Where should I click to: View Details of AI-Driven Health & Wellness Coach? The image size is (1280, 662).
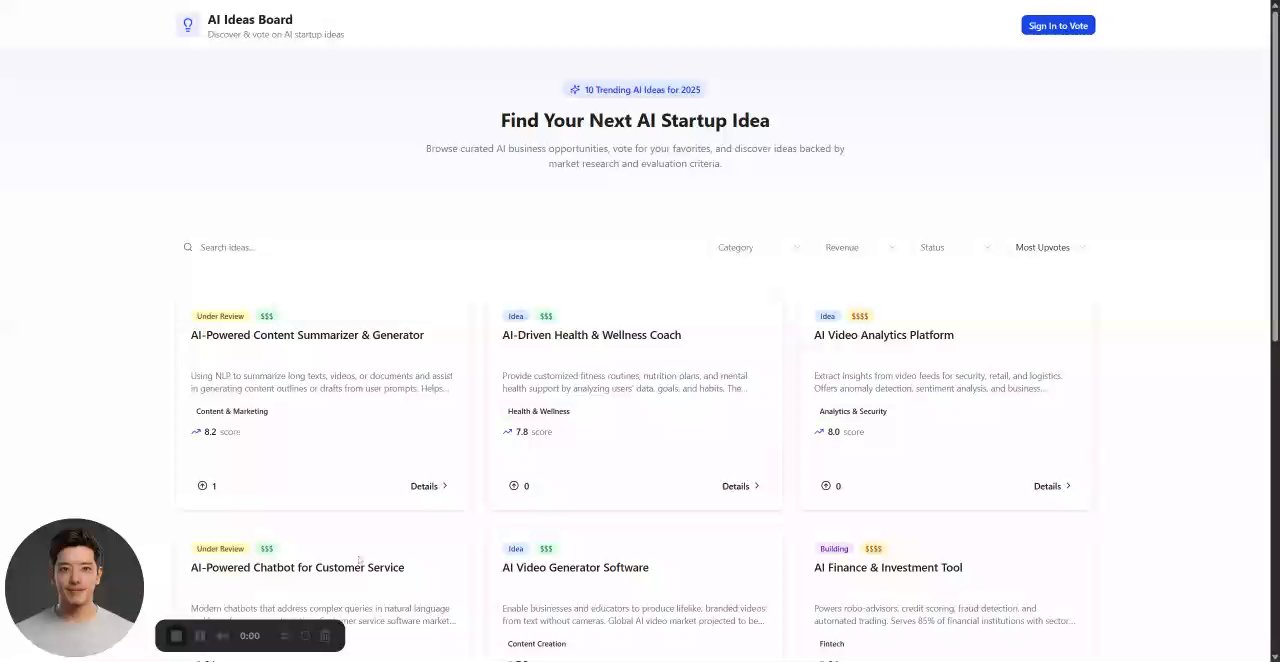tap(740, 486)
